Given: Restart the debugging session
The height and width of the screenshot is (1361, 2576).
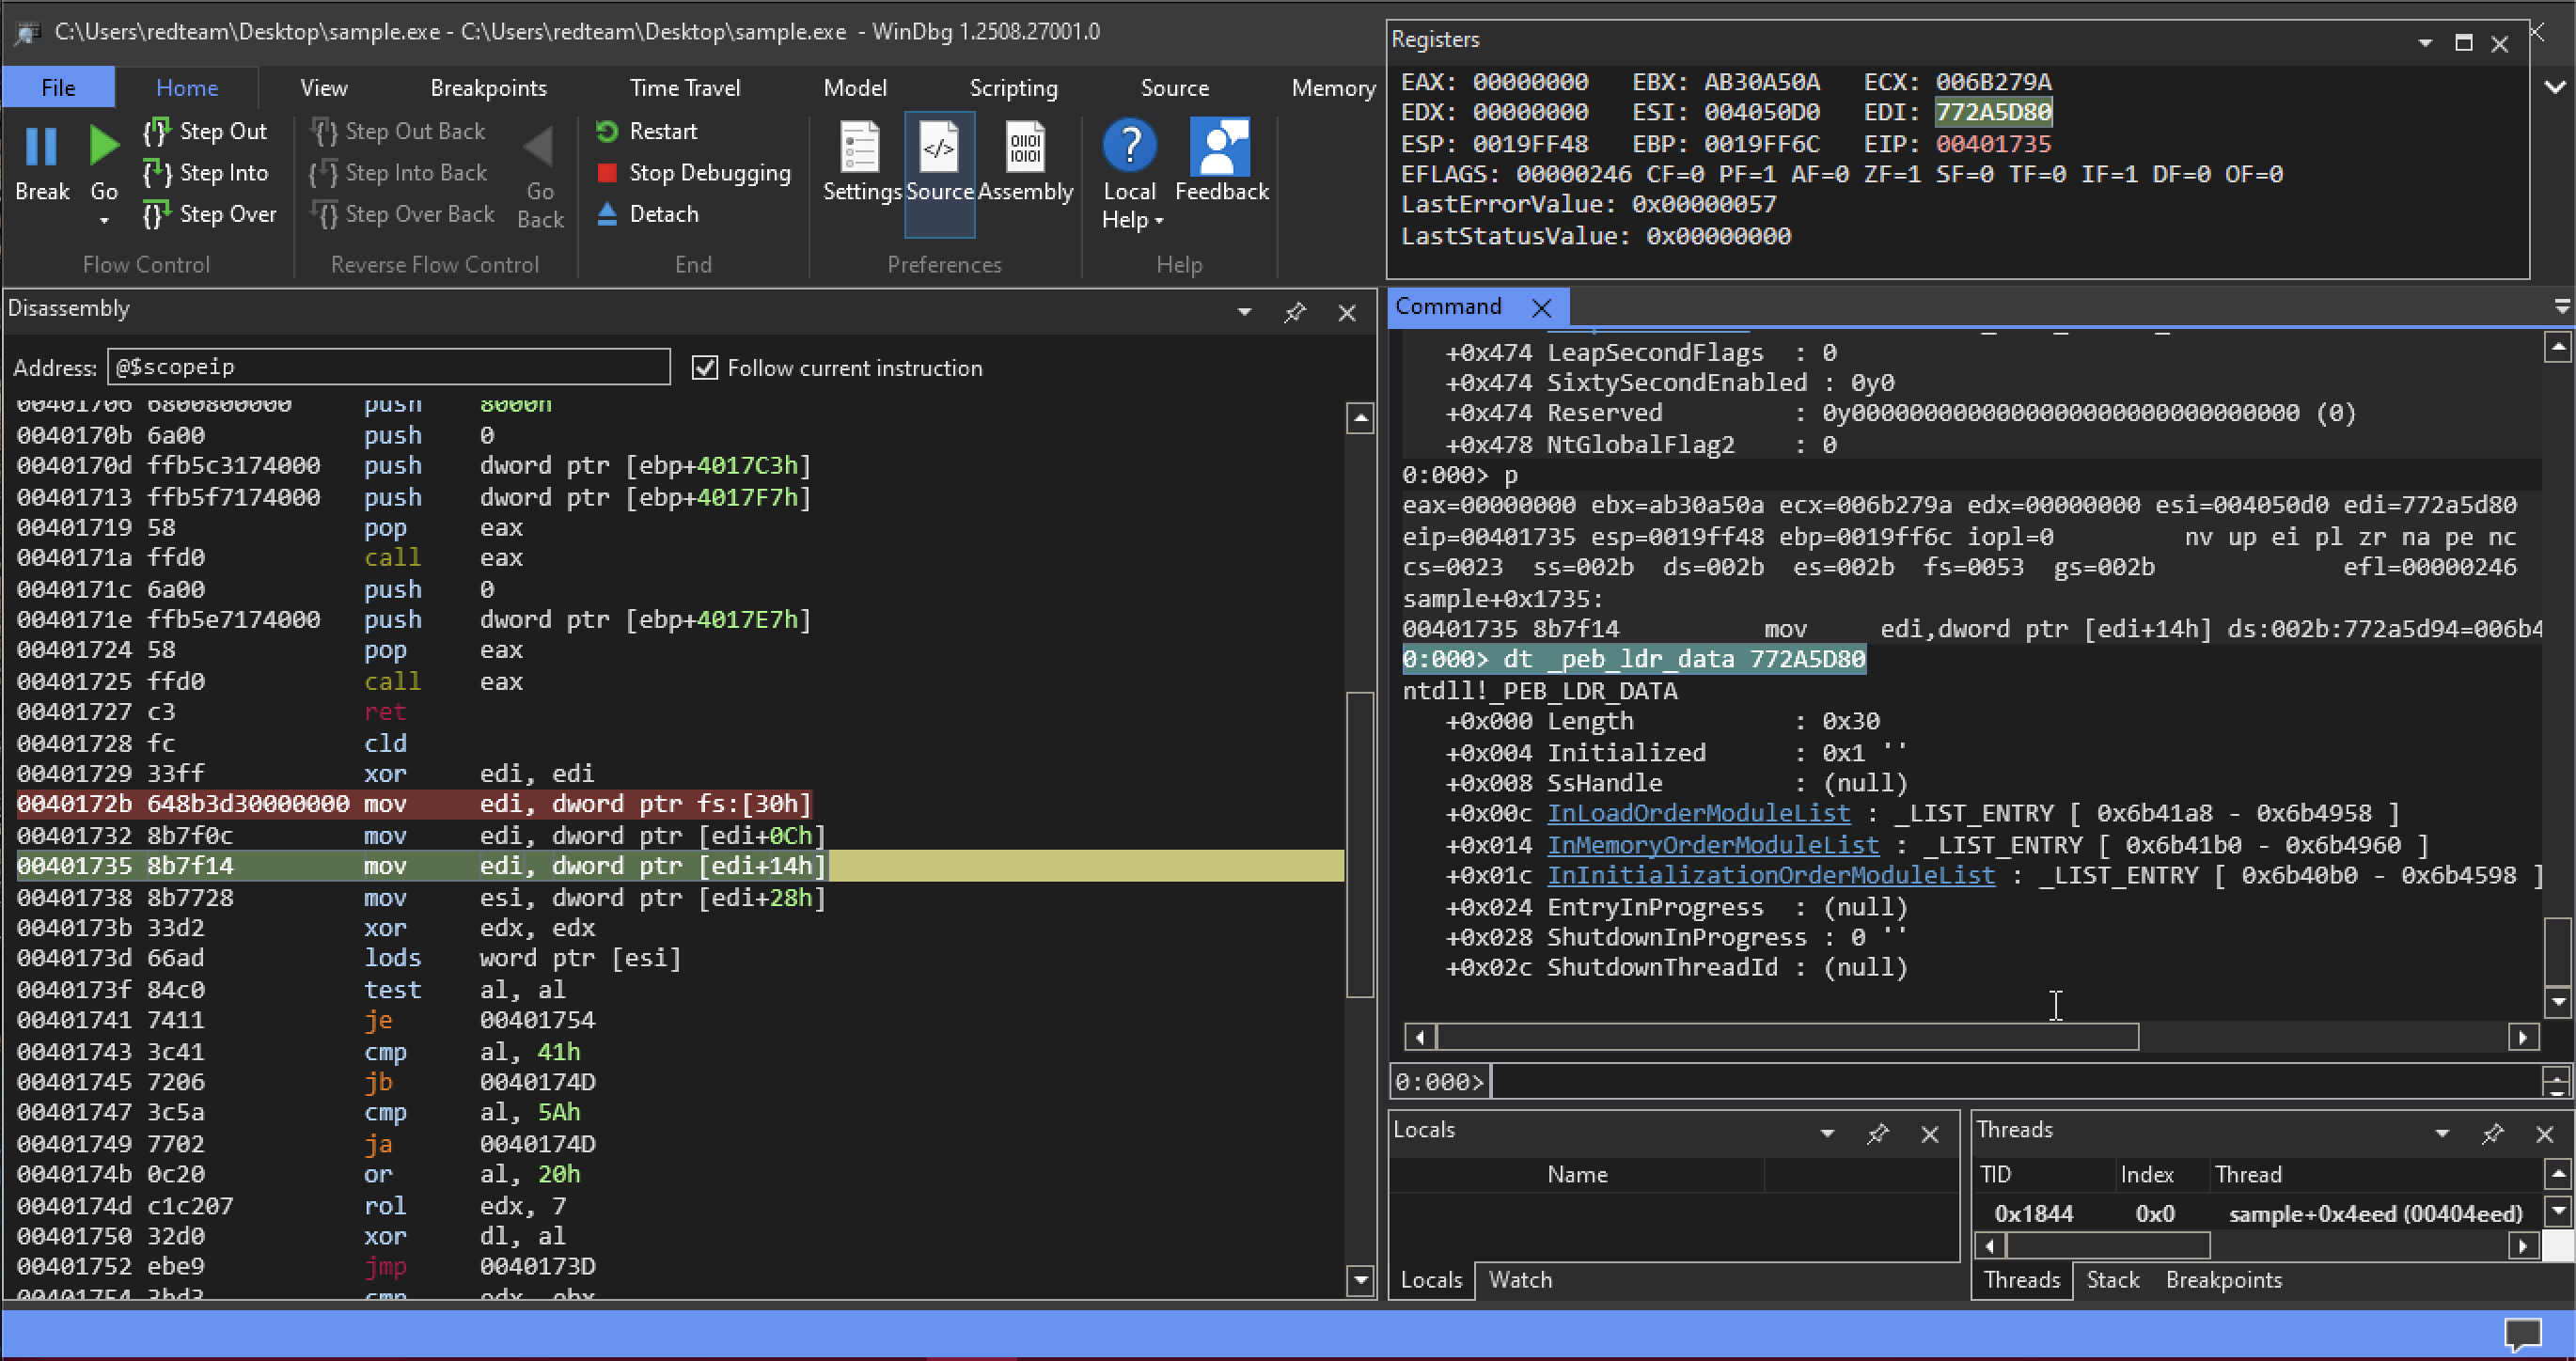Looking at the screenshot, I should pos(646,131).
